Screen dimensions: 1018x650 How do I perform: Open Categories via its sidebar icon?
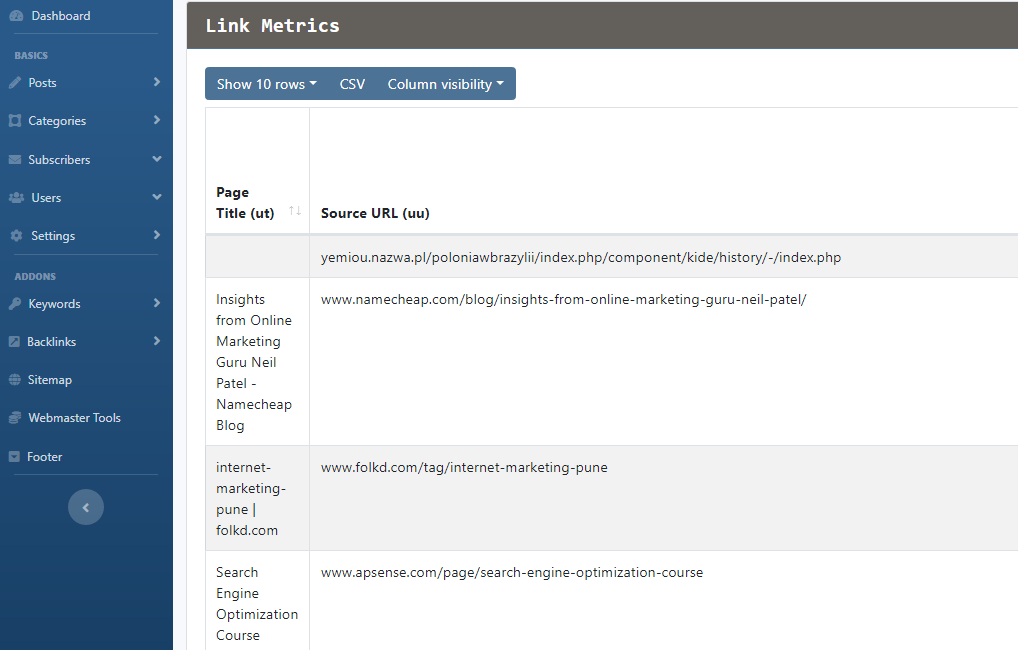click(x=14, y=120)
